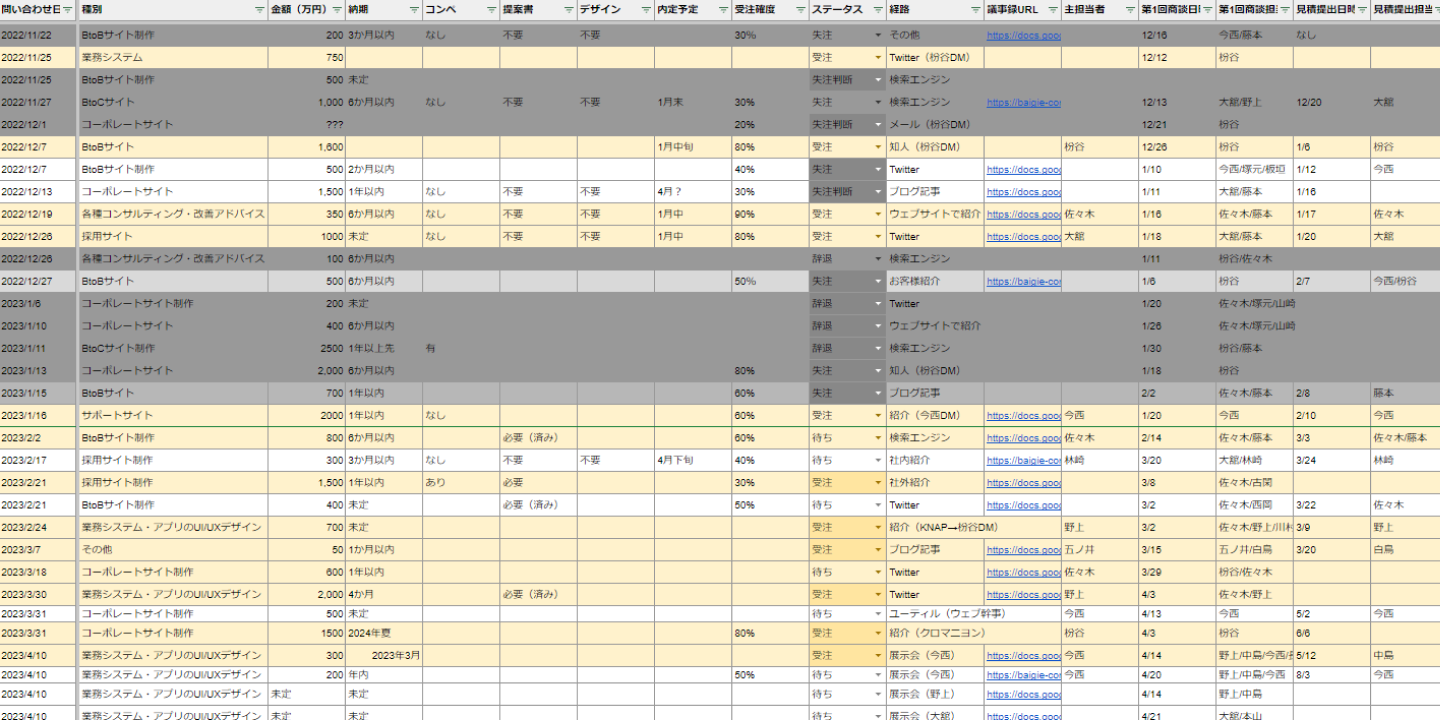Select the お客様紹介 route cell
1440x720 pixels.
[x=934, y=281]
